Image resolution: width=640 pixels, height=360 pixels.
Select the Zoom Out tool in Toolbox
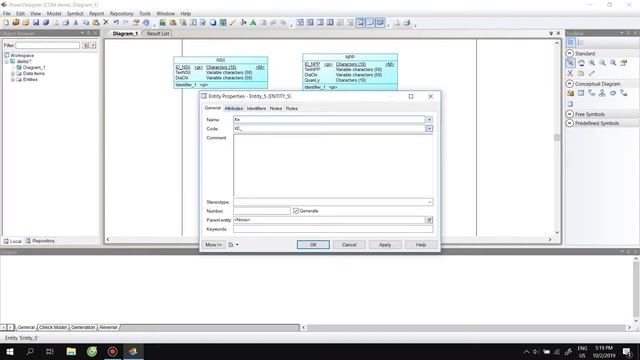tap(602, 63)
